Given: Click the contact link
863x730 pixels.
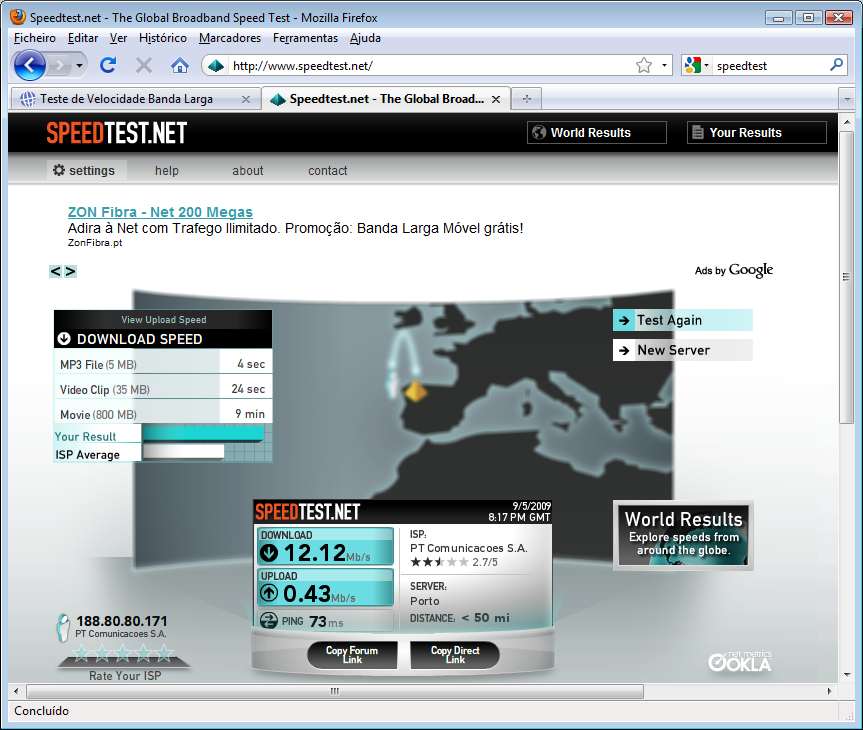Looking at the screenshot, I should 327,171.
